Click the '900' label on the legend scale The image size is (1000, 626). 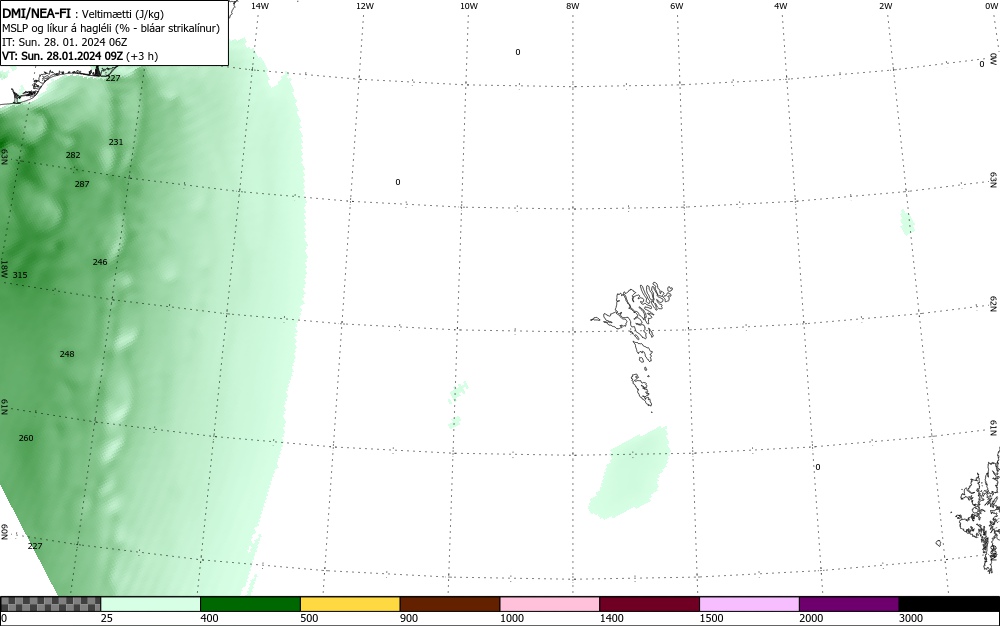tap(409, 618)
